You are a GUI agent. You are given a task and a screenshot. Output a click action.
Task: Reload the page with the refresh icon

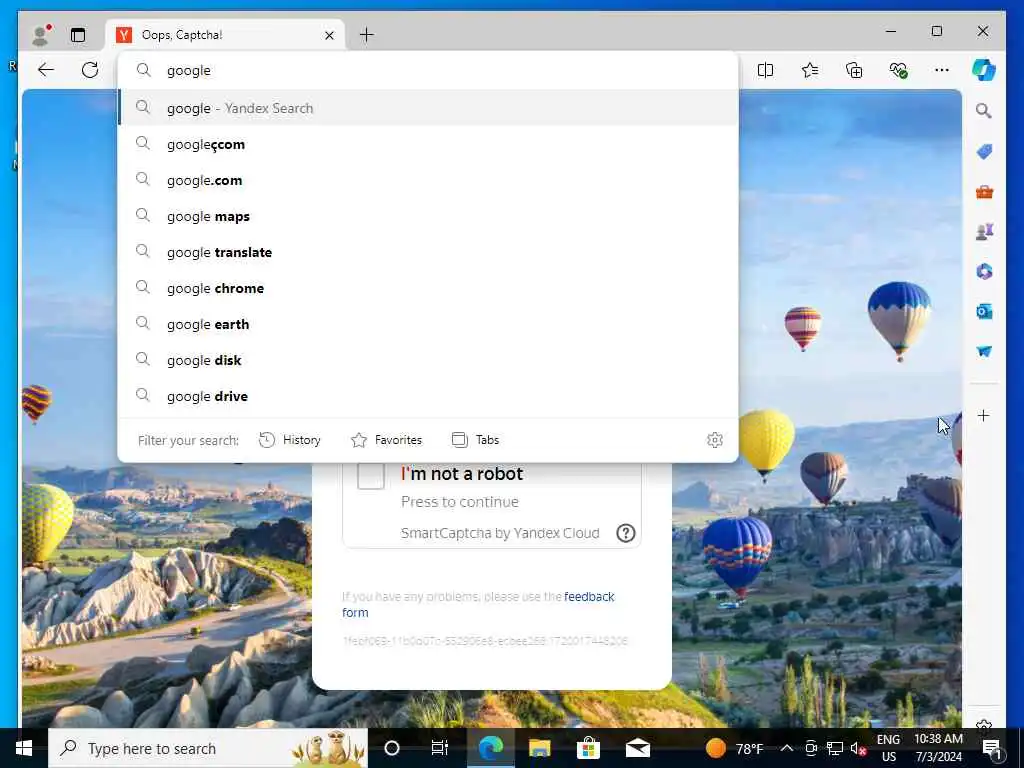pyautogui.click(x=90, y=70)
